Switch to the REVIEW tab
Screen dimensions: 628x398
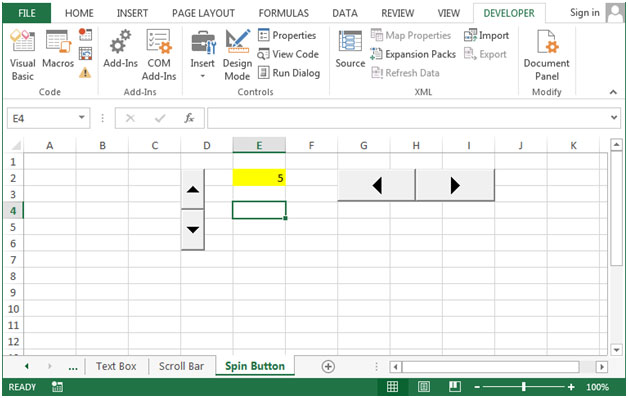[x=398, y=13]
